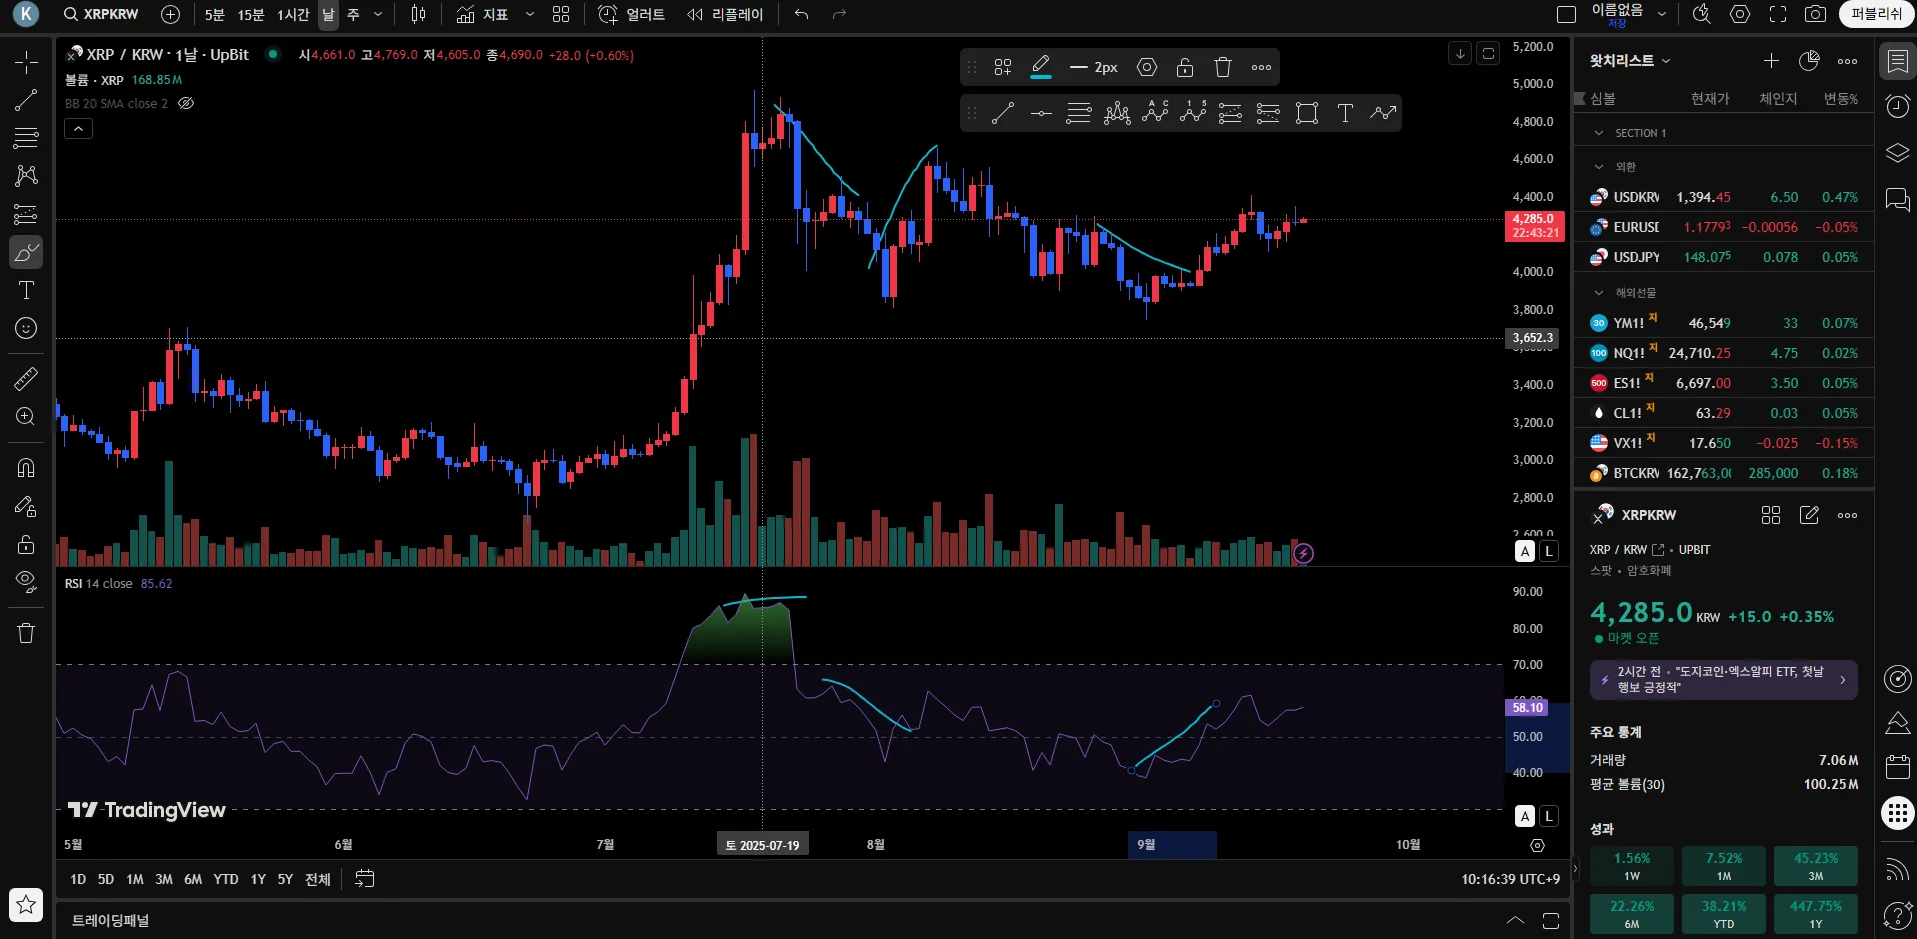Select the 주 weekly interval
This screenshot has height=939, width=1917.
click(x=353, y=14)
